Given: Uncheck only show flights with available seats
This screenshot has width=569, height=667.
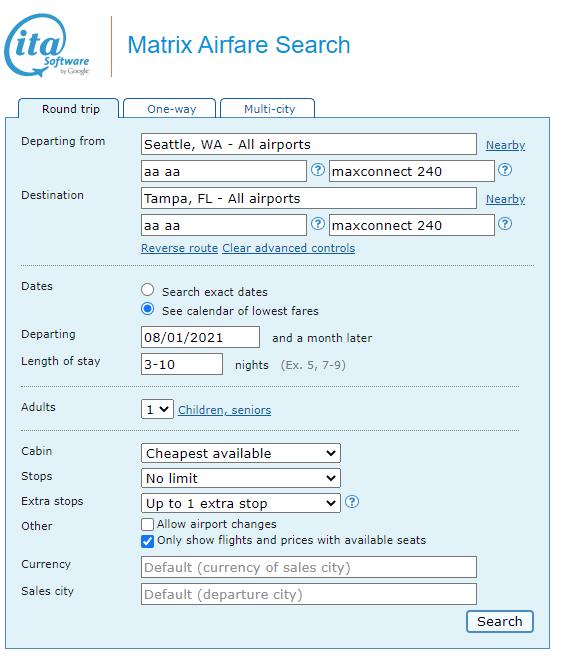Looking at the screenshot, I should click(x=148, y=541).
